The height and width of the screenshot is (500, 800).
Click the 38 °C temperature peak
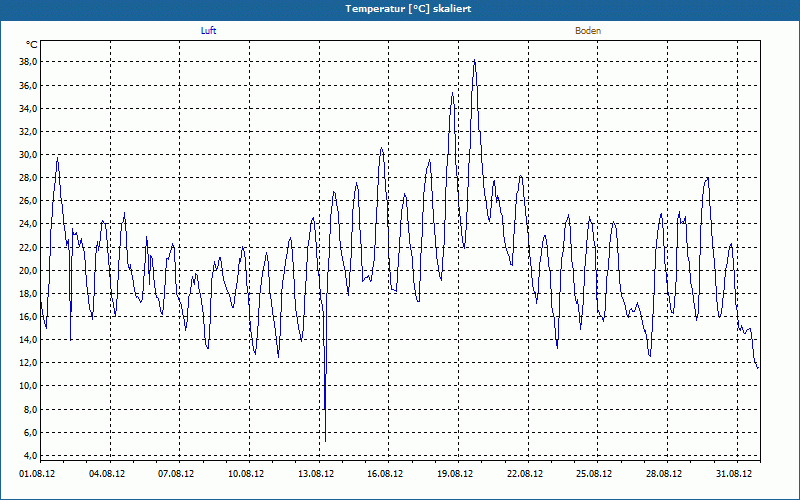tap(474, 61)
